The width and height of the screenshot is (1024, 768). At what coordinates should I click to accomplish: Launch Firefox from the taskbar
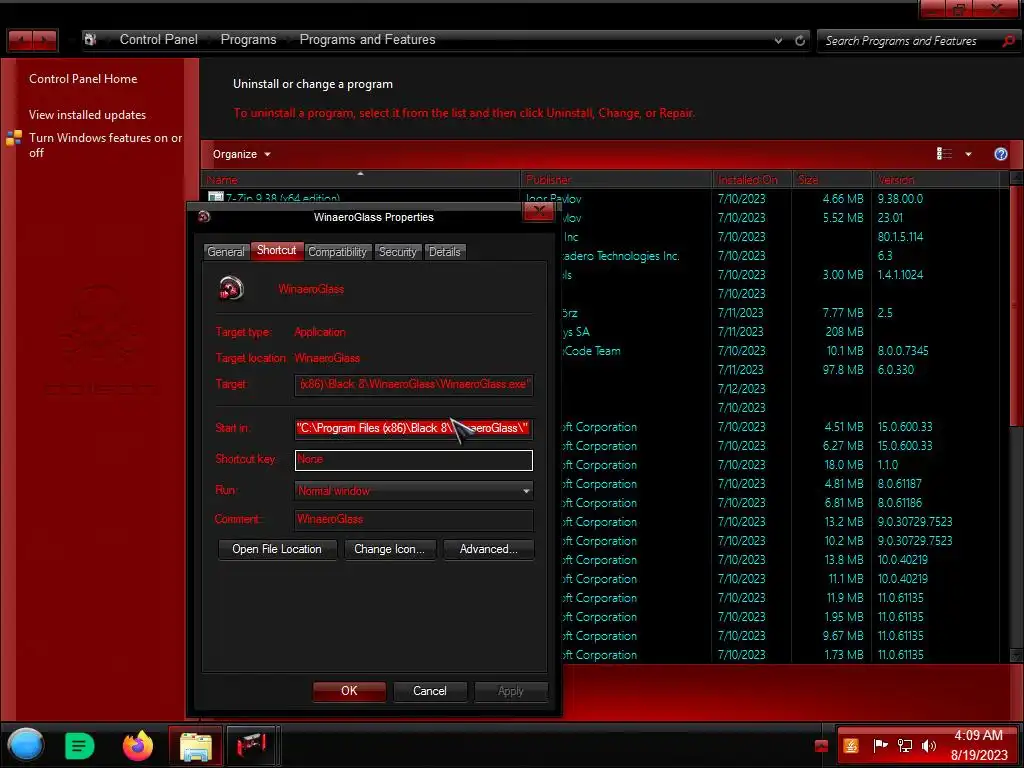pos(138,746)
